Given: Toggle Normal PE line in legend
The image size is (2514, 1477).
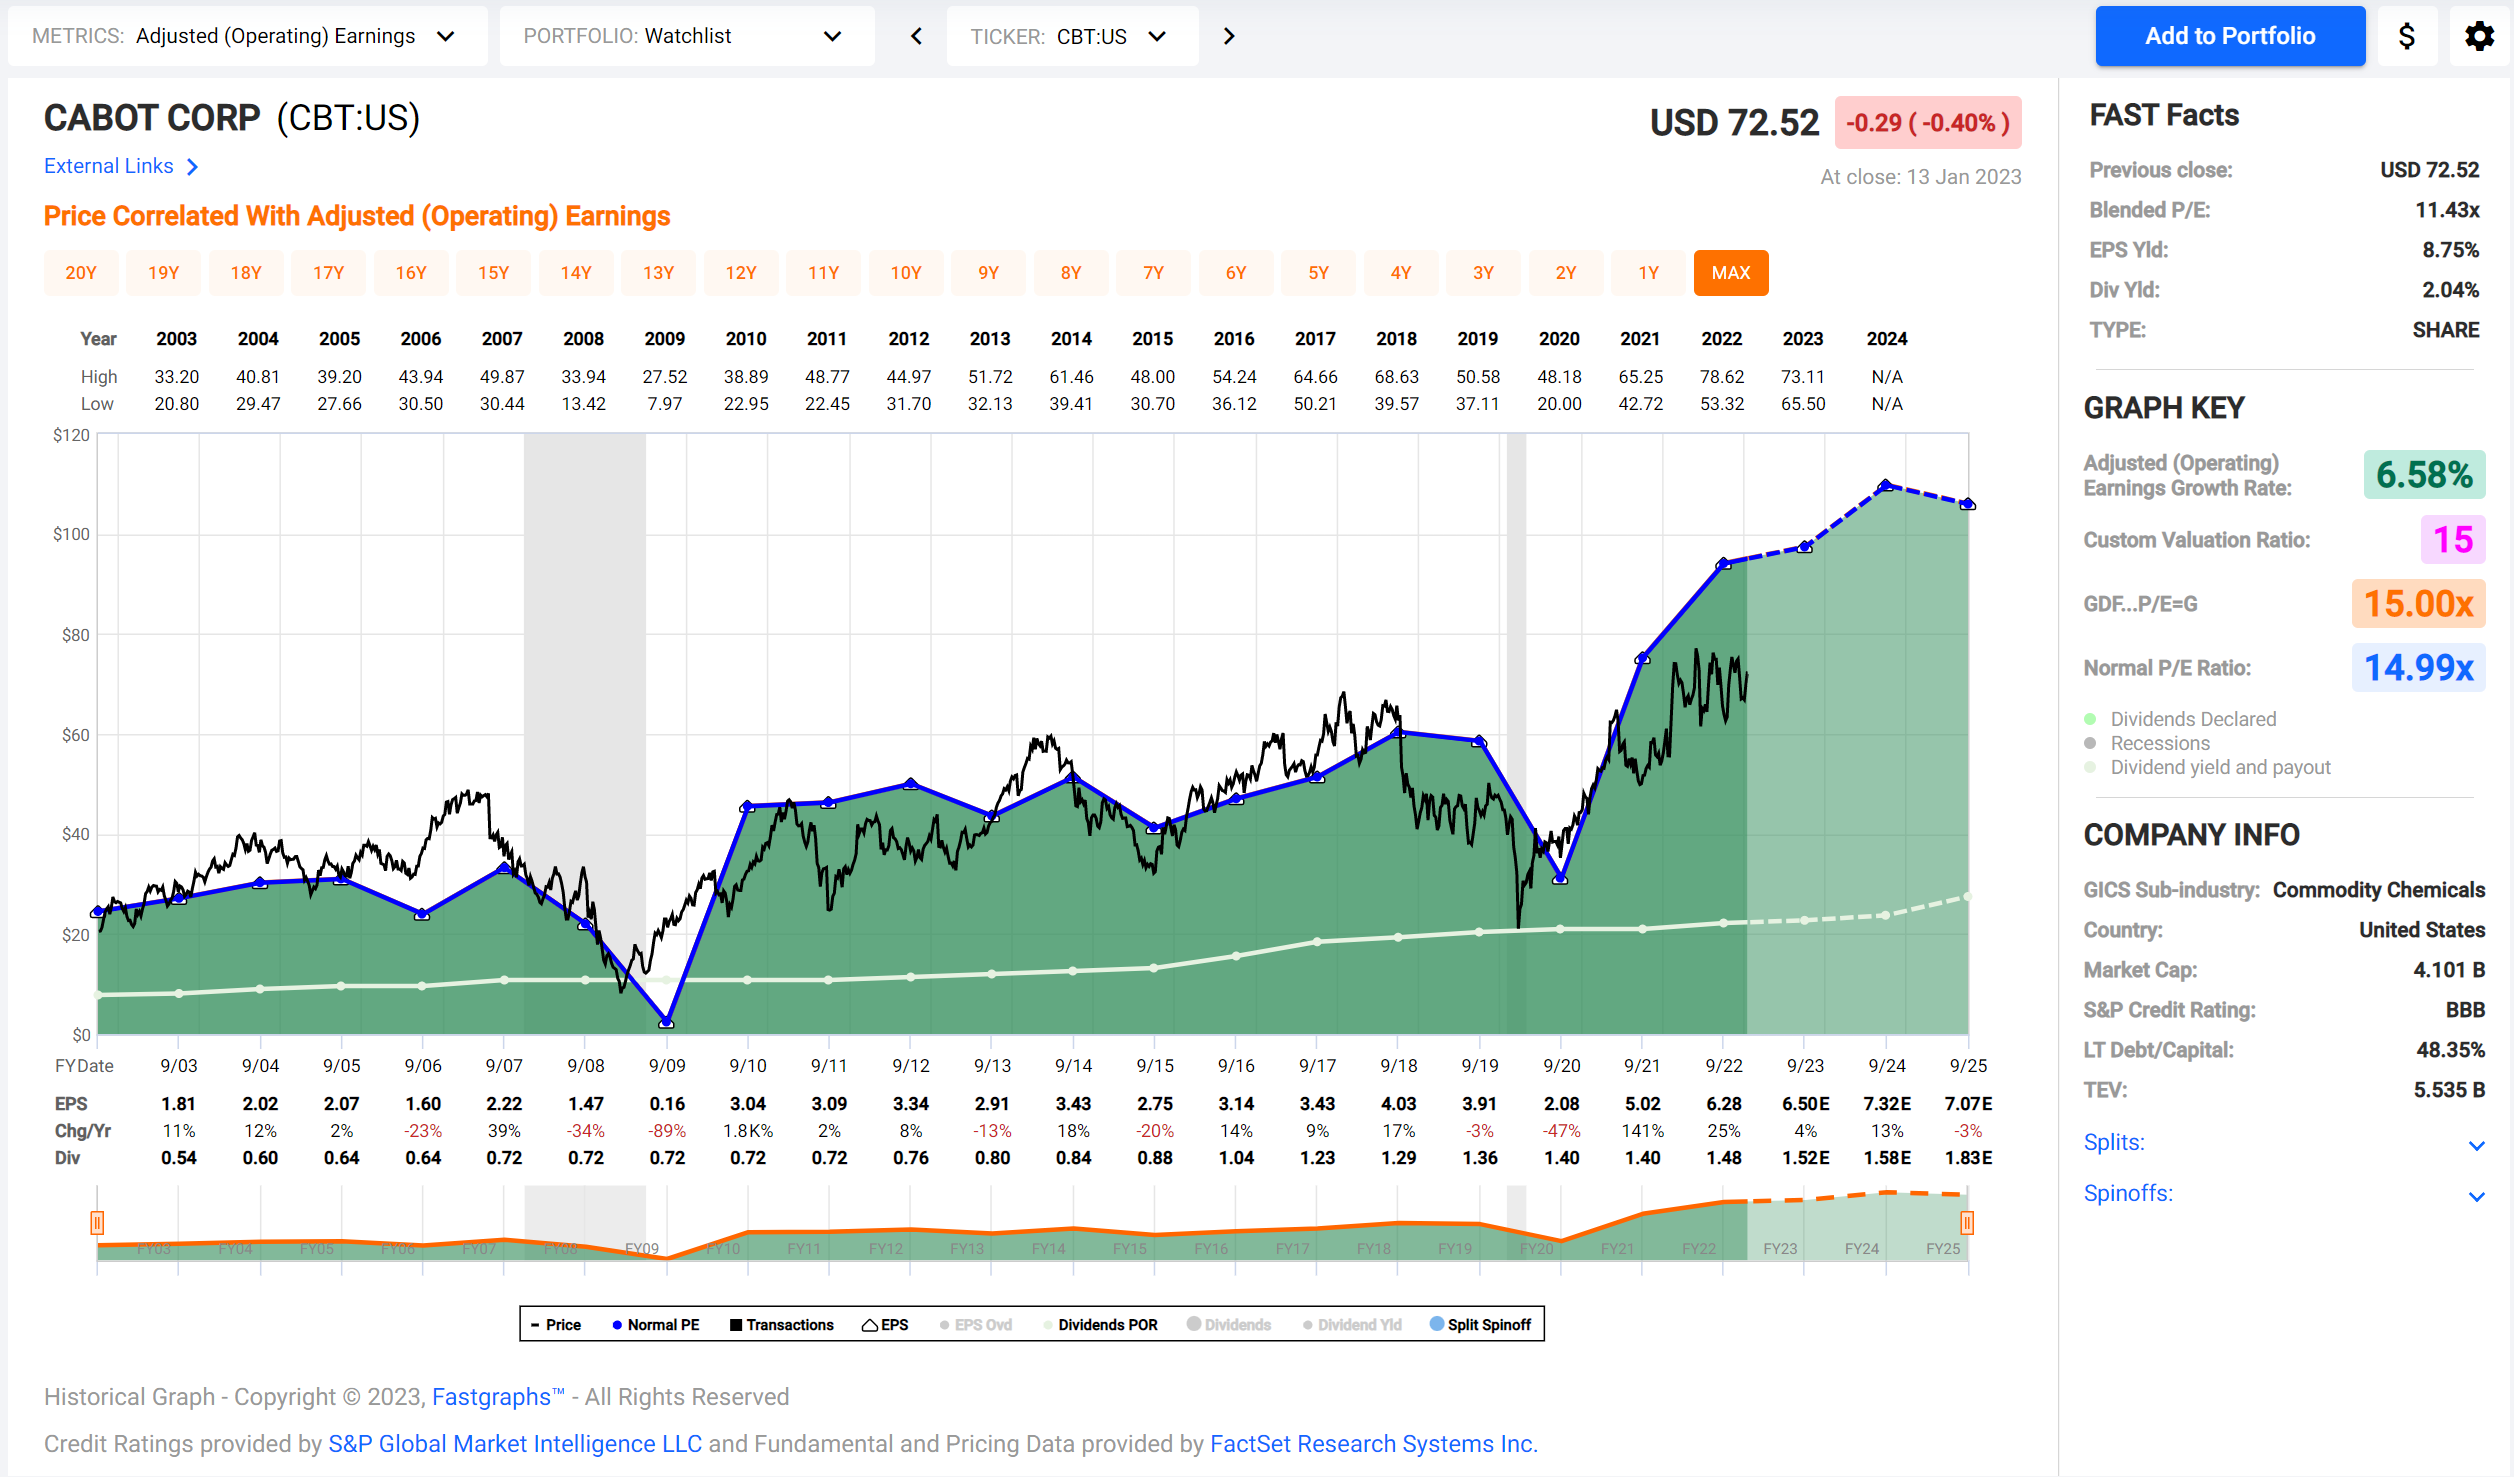Looking at the screenshot, I should 655,1325.
